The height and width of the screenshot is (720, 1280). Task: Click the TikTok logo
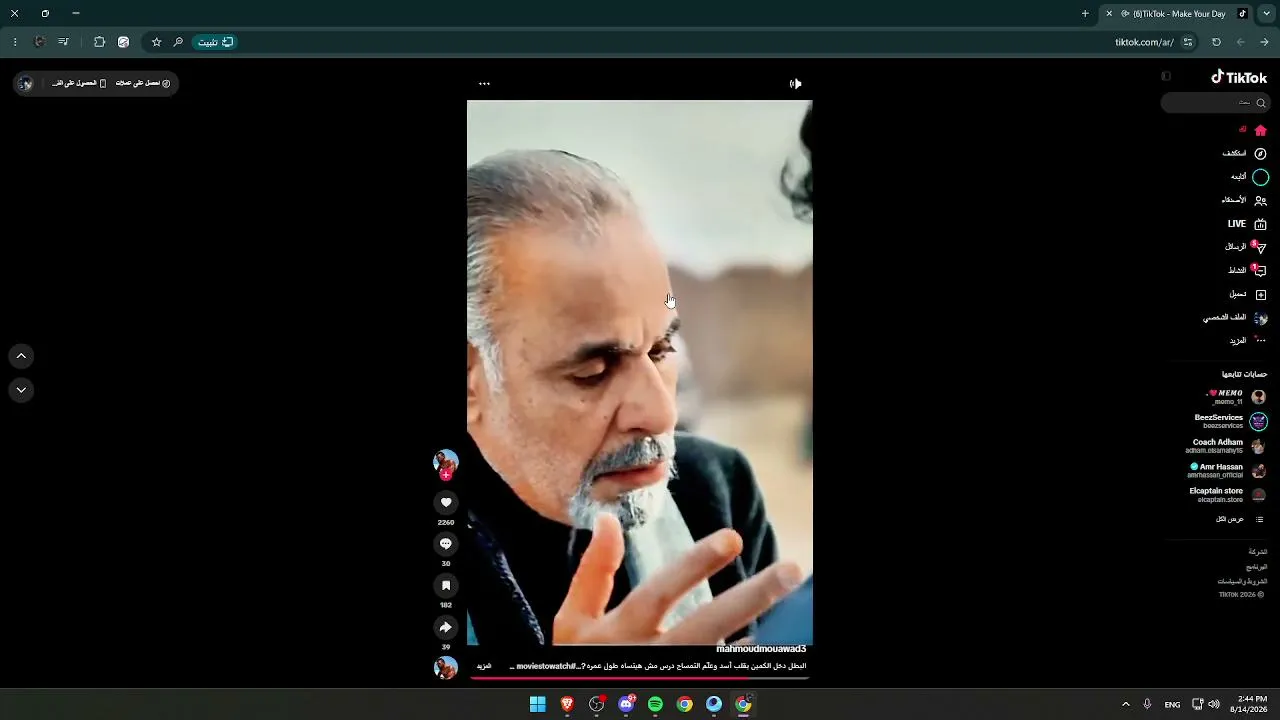coord(1239,77)
